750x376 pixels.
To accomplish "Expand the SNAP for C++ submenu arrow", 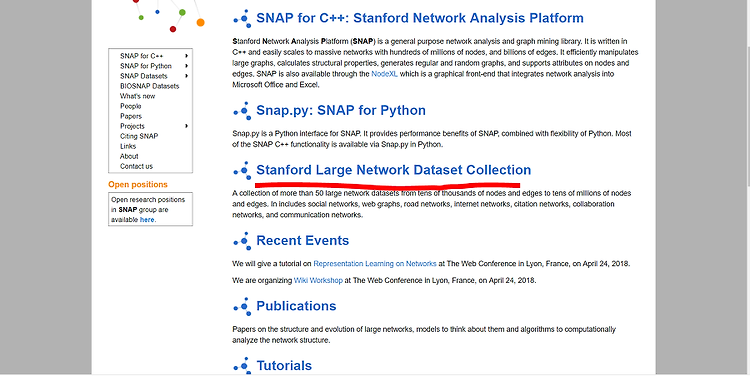I will click(x=187, y=56).
